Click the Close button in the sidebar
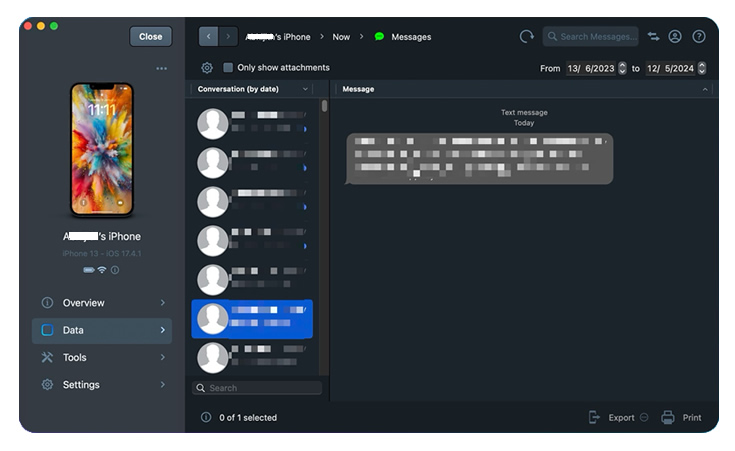Screen dimensions: 735x451 coord(150,37)
